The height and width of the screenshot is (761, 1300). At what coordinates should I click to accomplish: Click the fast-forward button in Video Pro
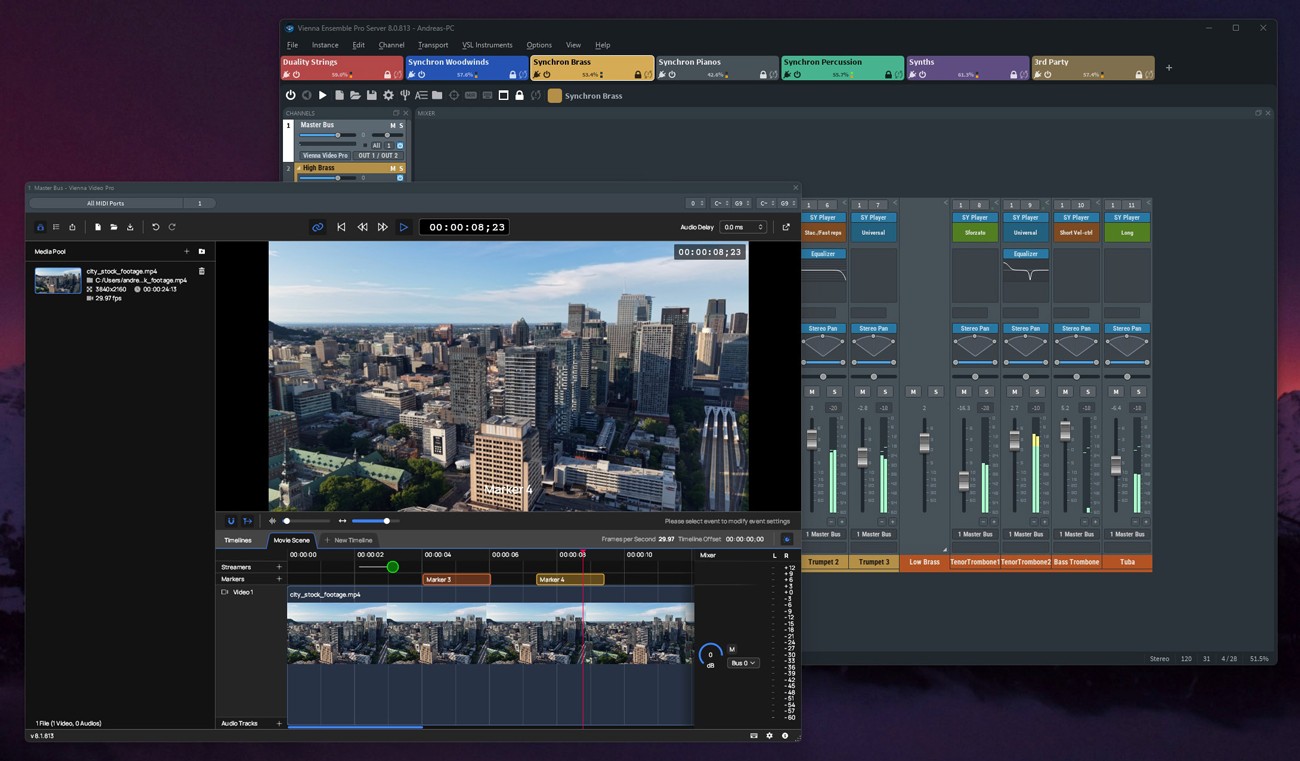click(x=382, y=227)
